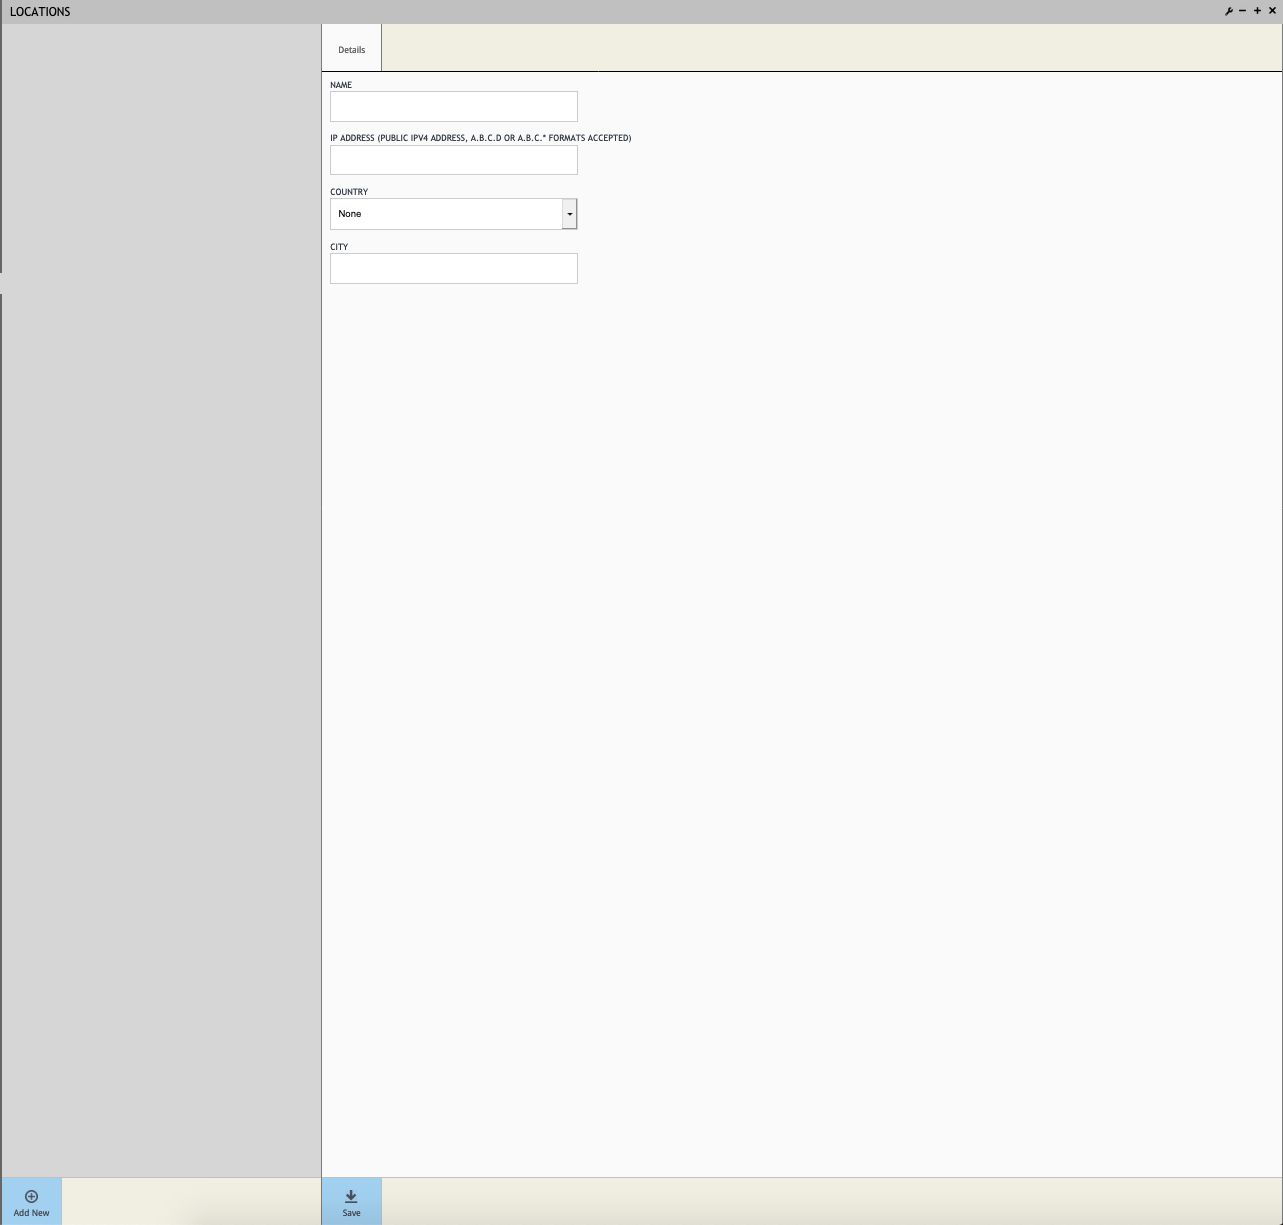Open the Details tab
This screenshot has height=1225, width=1283.
point(351,49)
